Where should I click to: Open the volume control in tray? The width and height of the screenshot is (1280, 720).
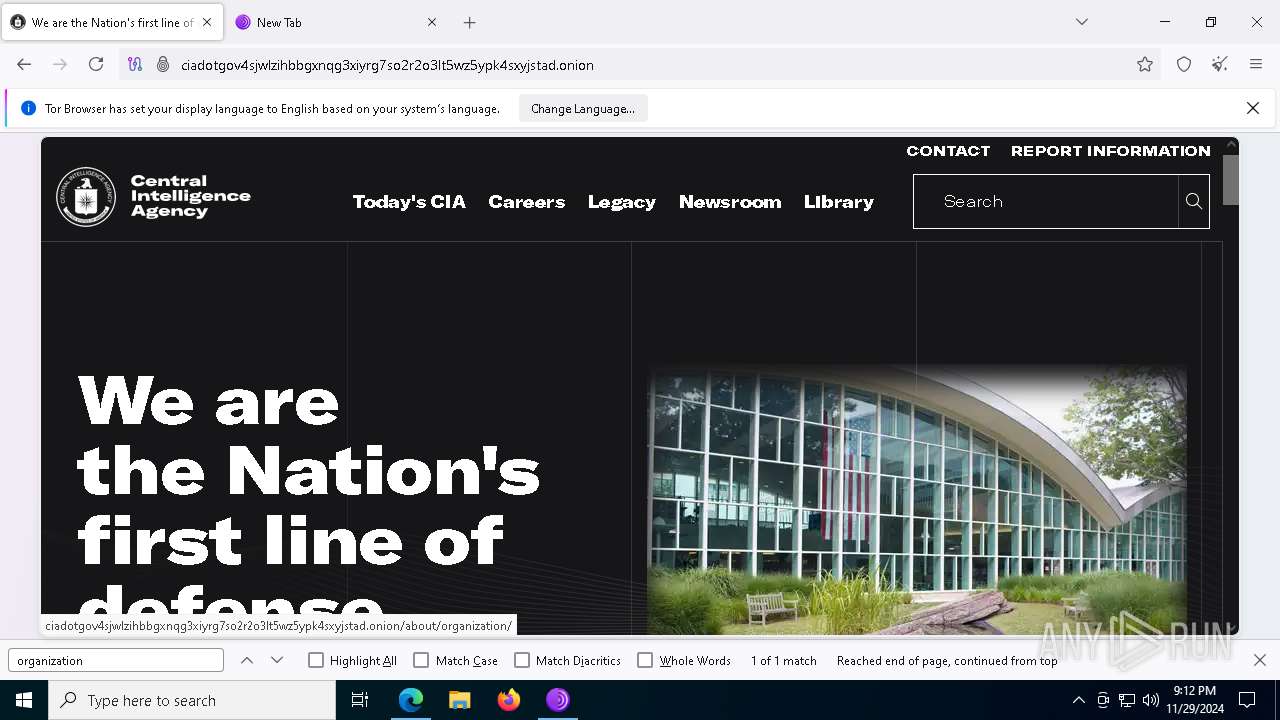(x=1151, y=700)
